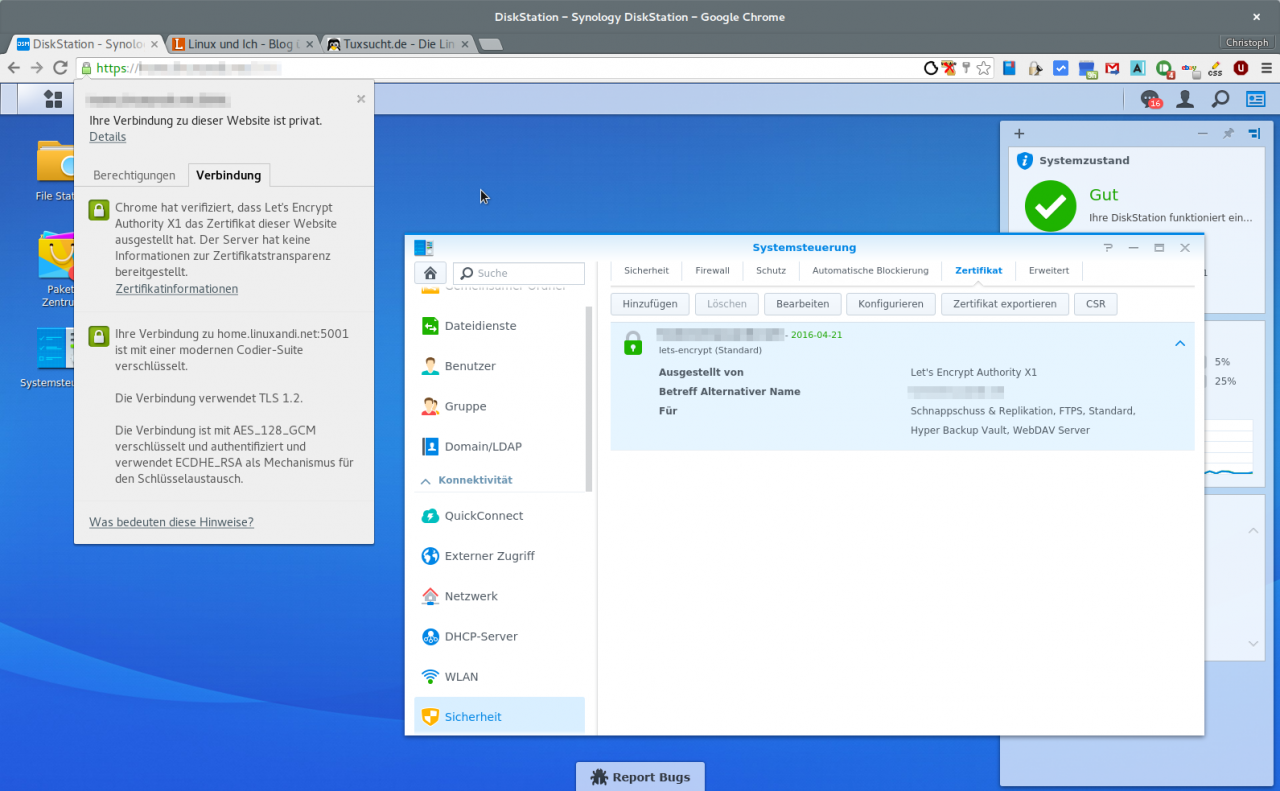This screenshot has height=791, width=1280.
Task: Toggle the pin on the widget panel
Action: 1228,133
